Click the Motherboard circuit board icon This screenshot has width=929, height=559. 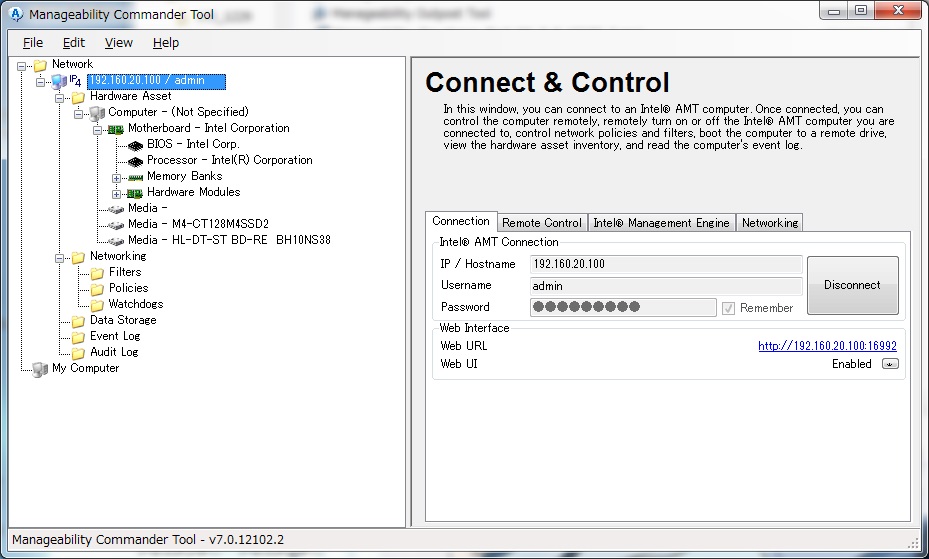(116, 129)
